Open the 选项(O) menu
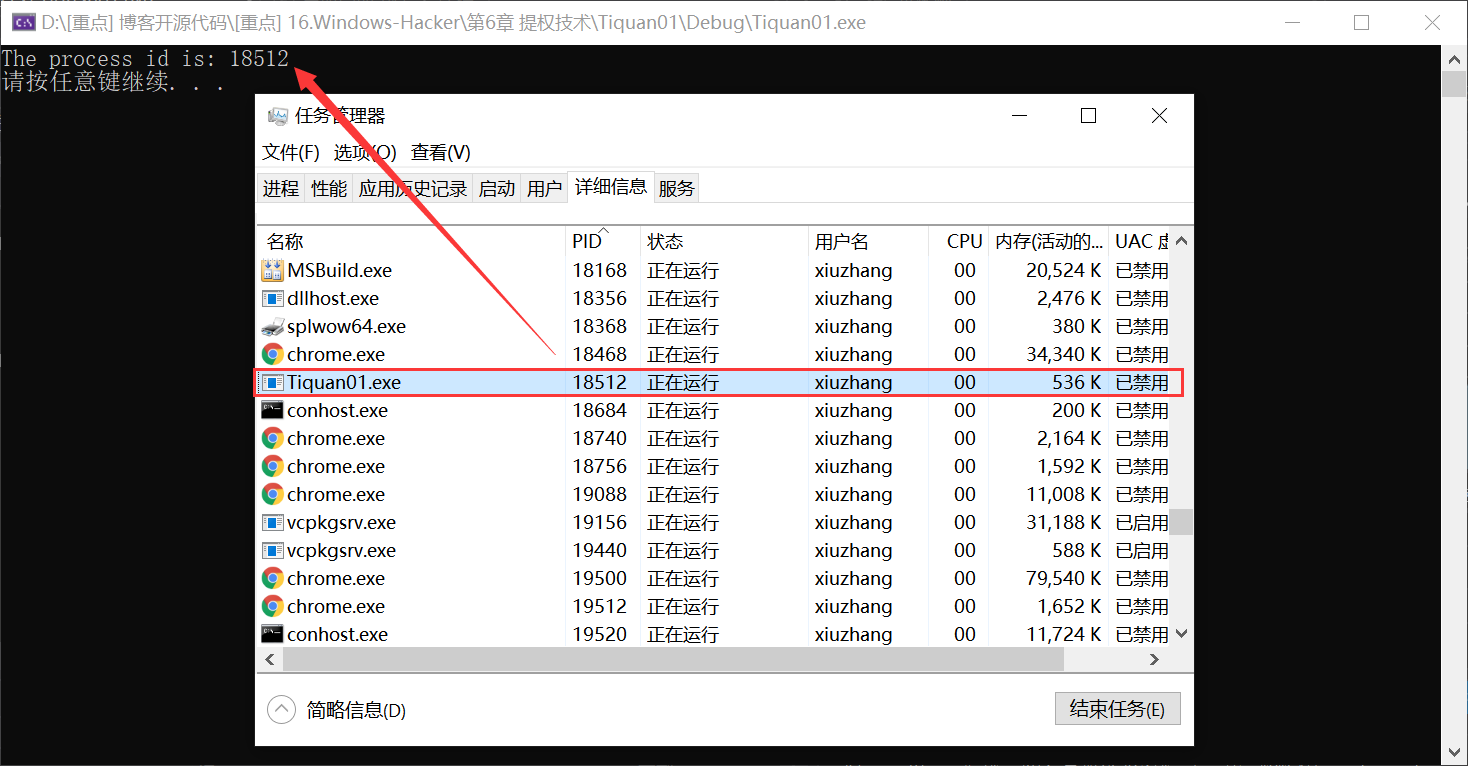This screenshot has height=766, width=1468. 365,152
